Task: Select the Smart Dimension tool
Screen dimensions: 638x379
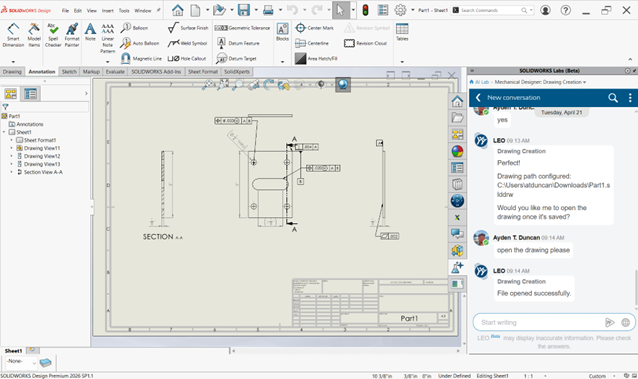Action: tap(13, 35)
